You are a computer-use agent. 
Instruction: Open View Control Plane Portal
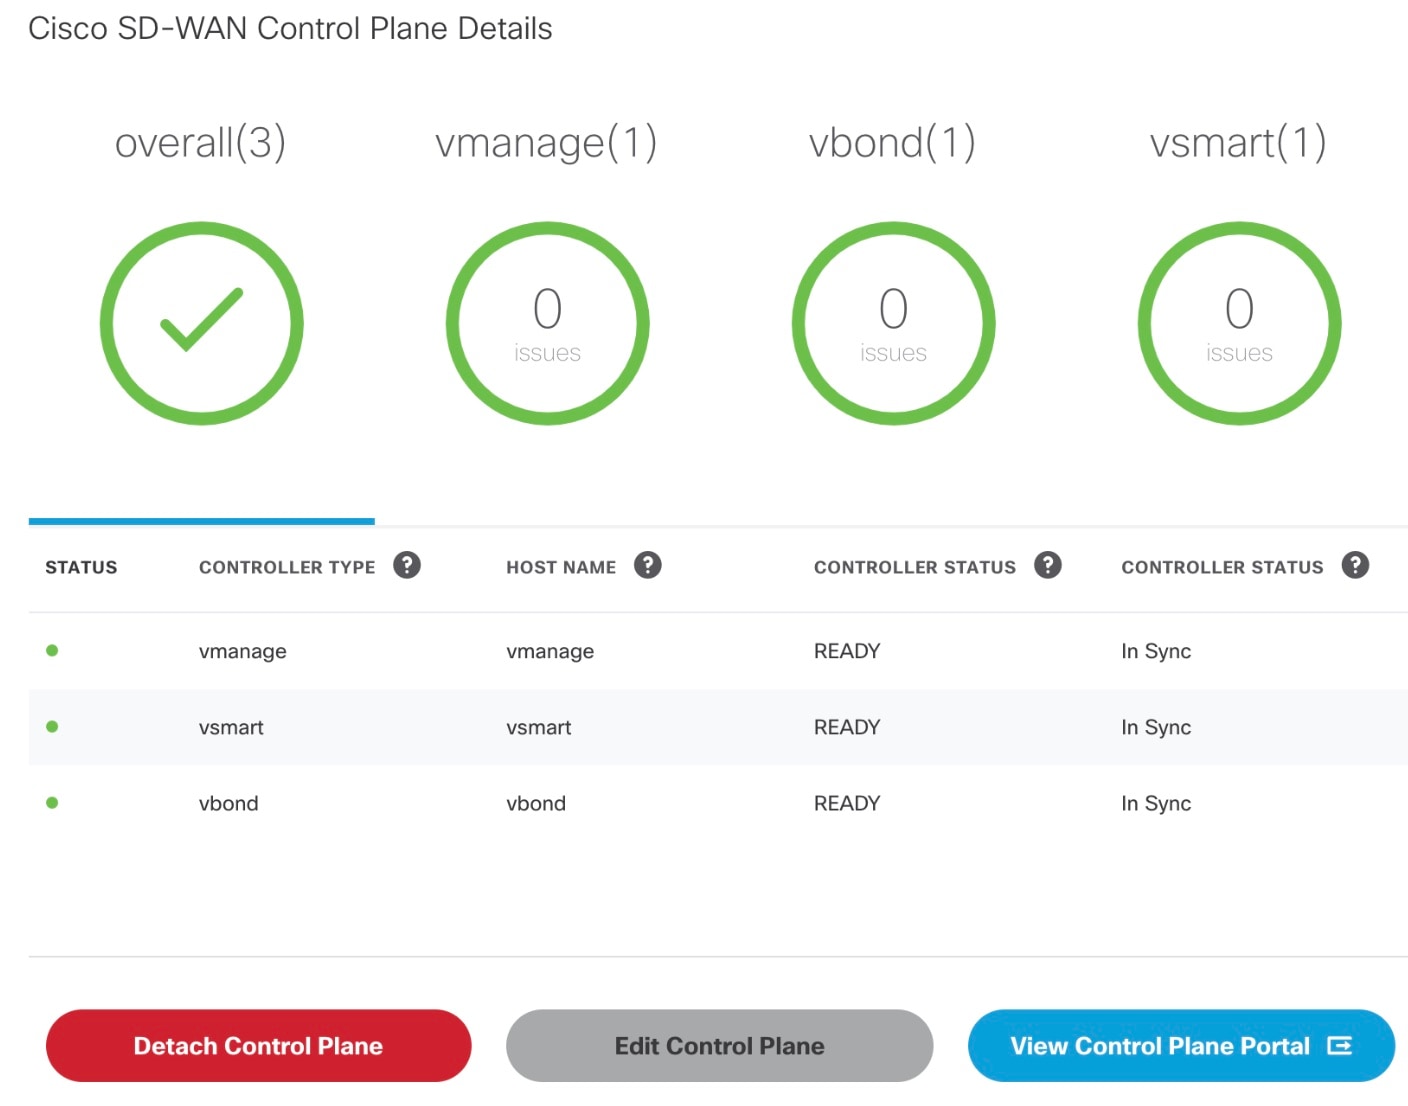point(1181,1046)
